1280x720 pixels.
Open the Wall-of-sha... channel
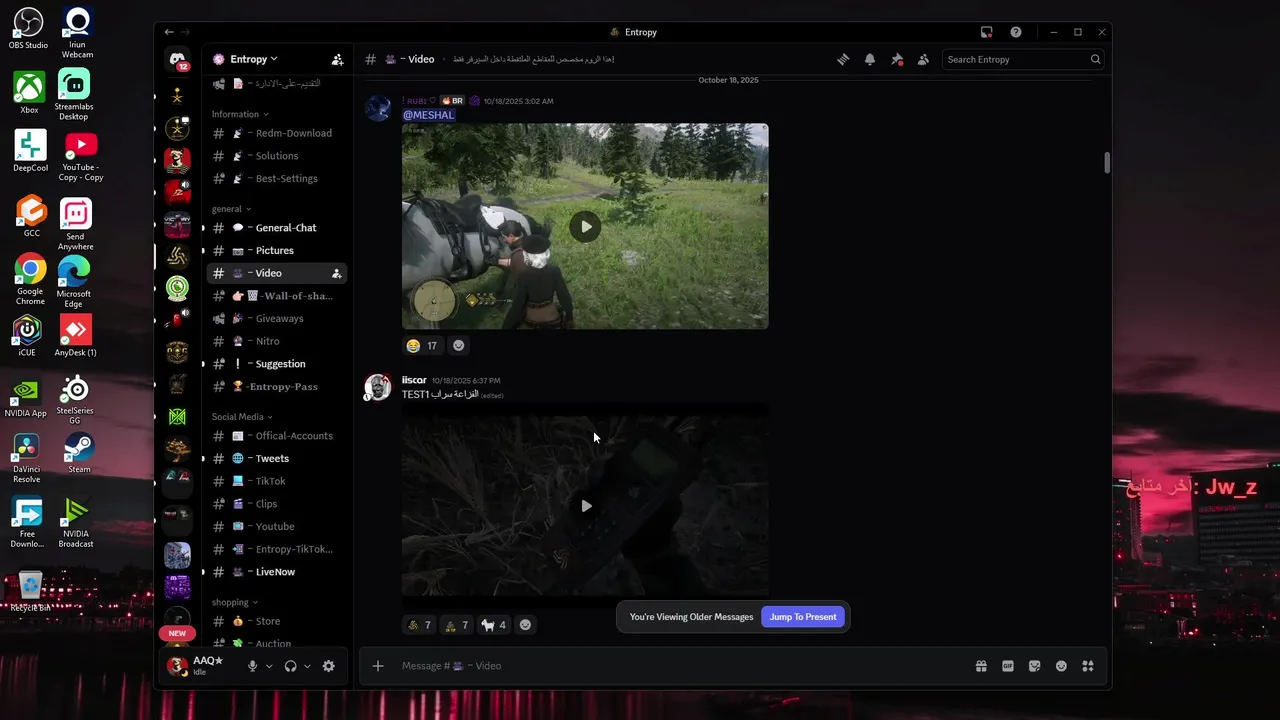tap(277, 296)
